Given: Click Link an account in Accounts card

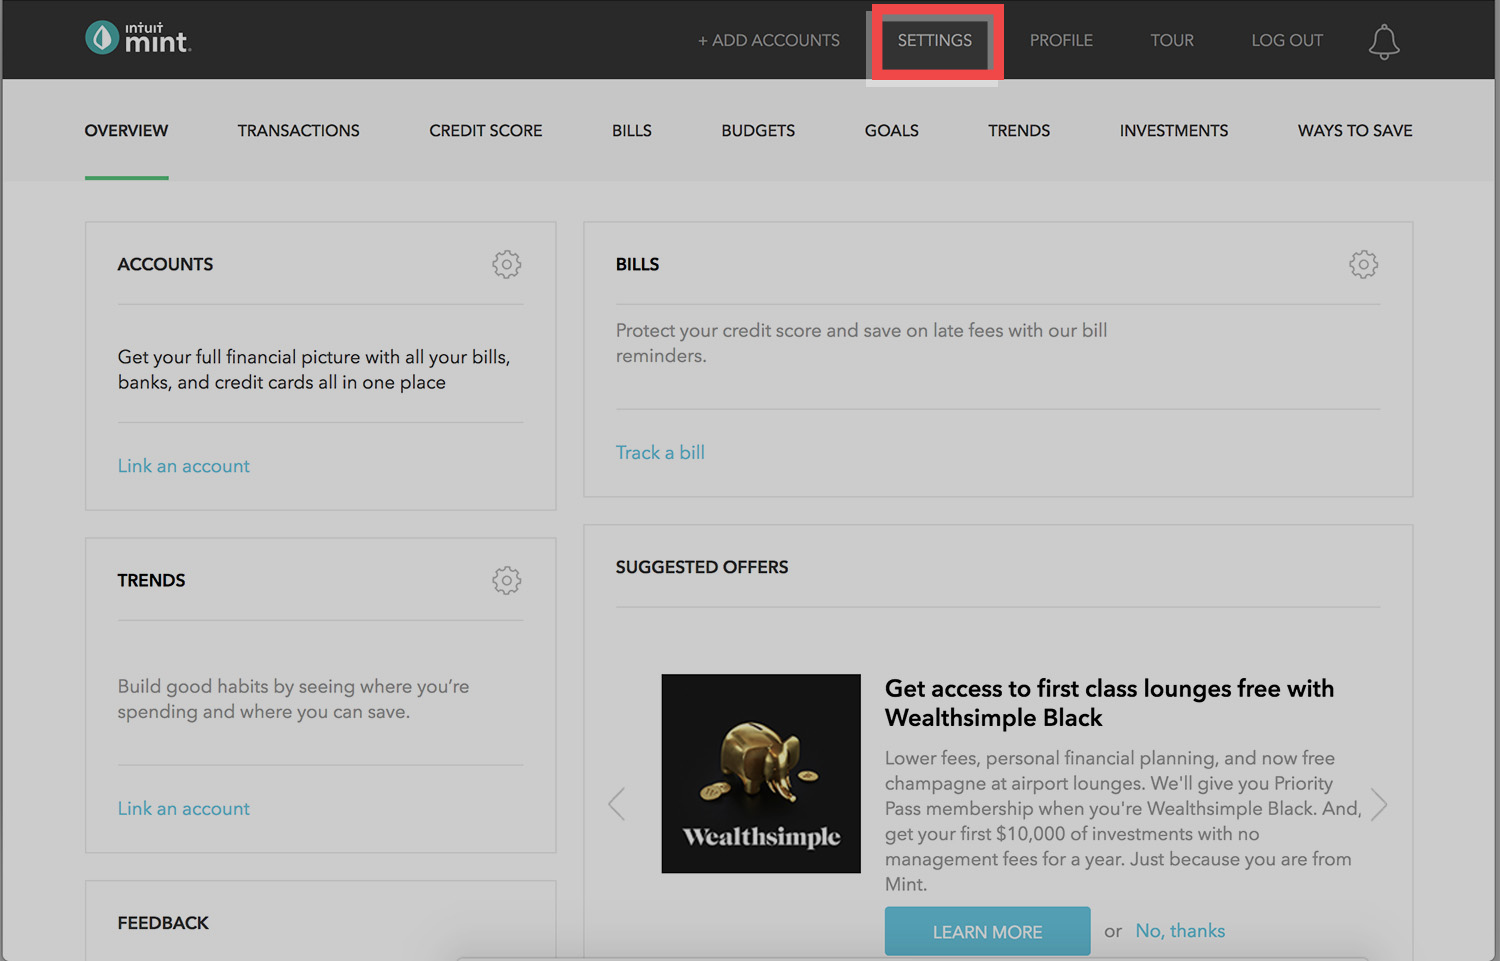Looking at the screenshot, I should (184, 466).
